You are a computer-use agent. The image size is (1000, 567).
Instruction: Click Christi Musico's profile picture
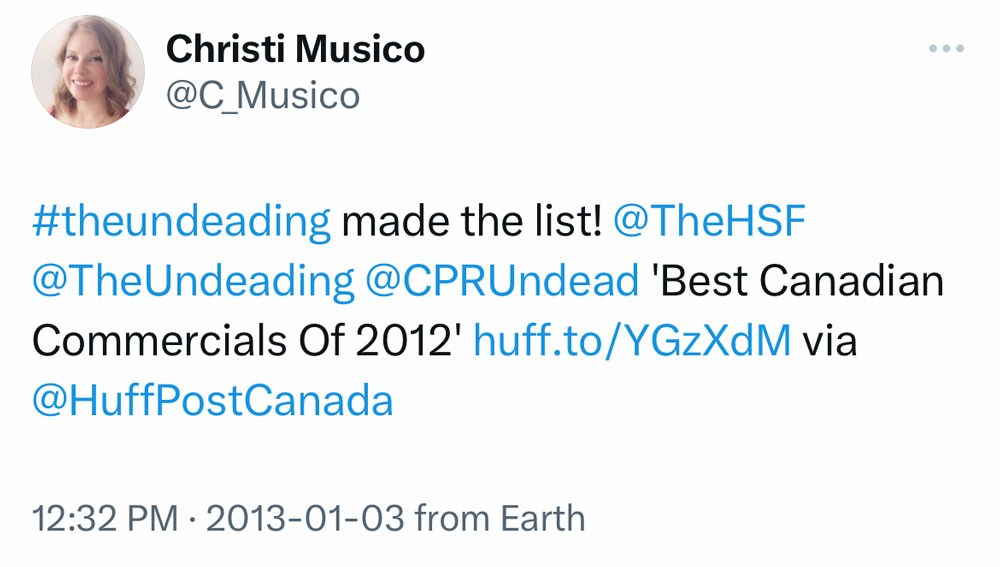[88, 72]
